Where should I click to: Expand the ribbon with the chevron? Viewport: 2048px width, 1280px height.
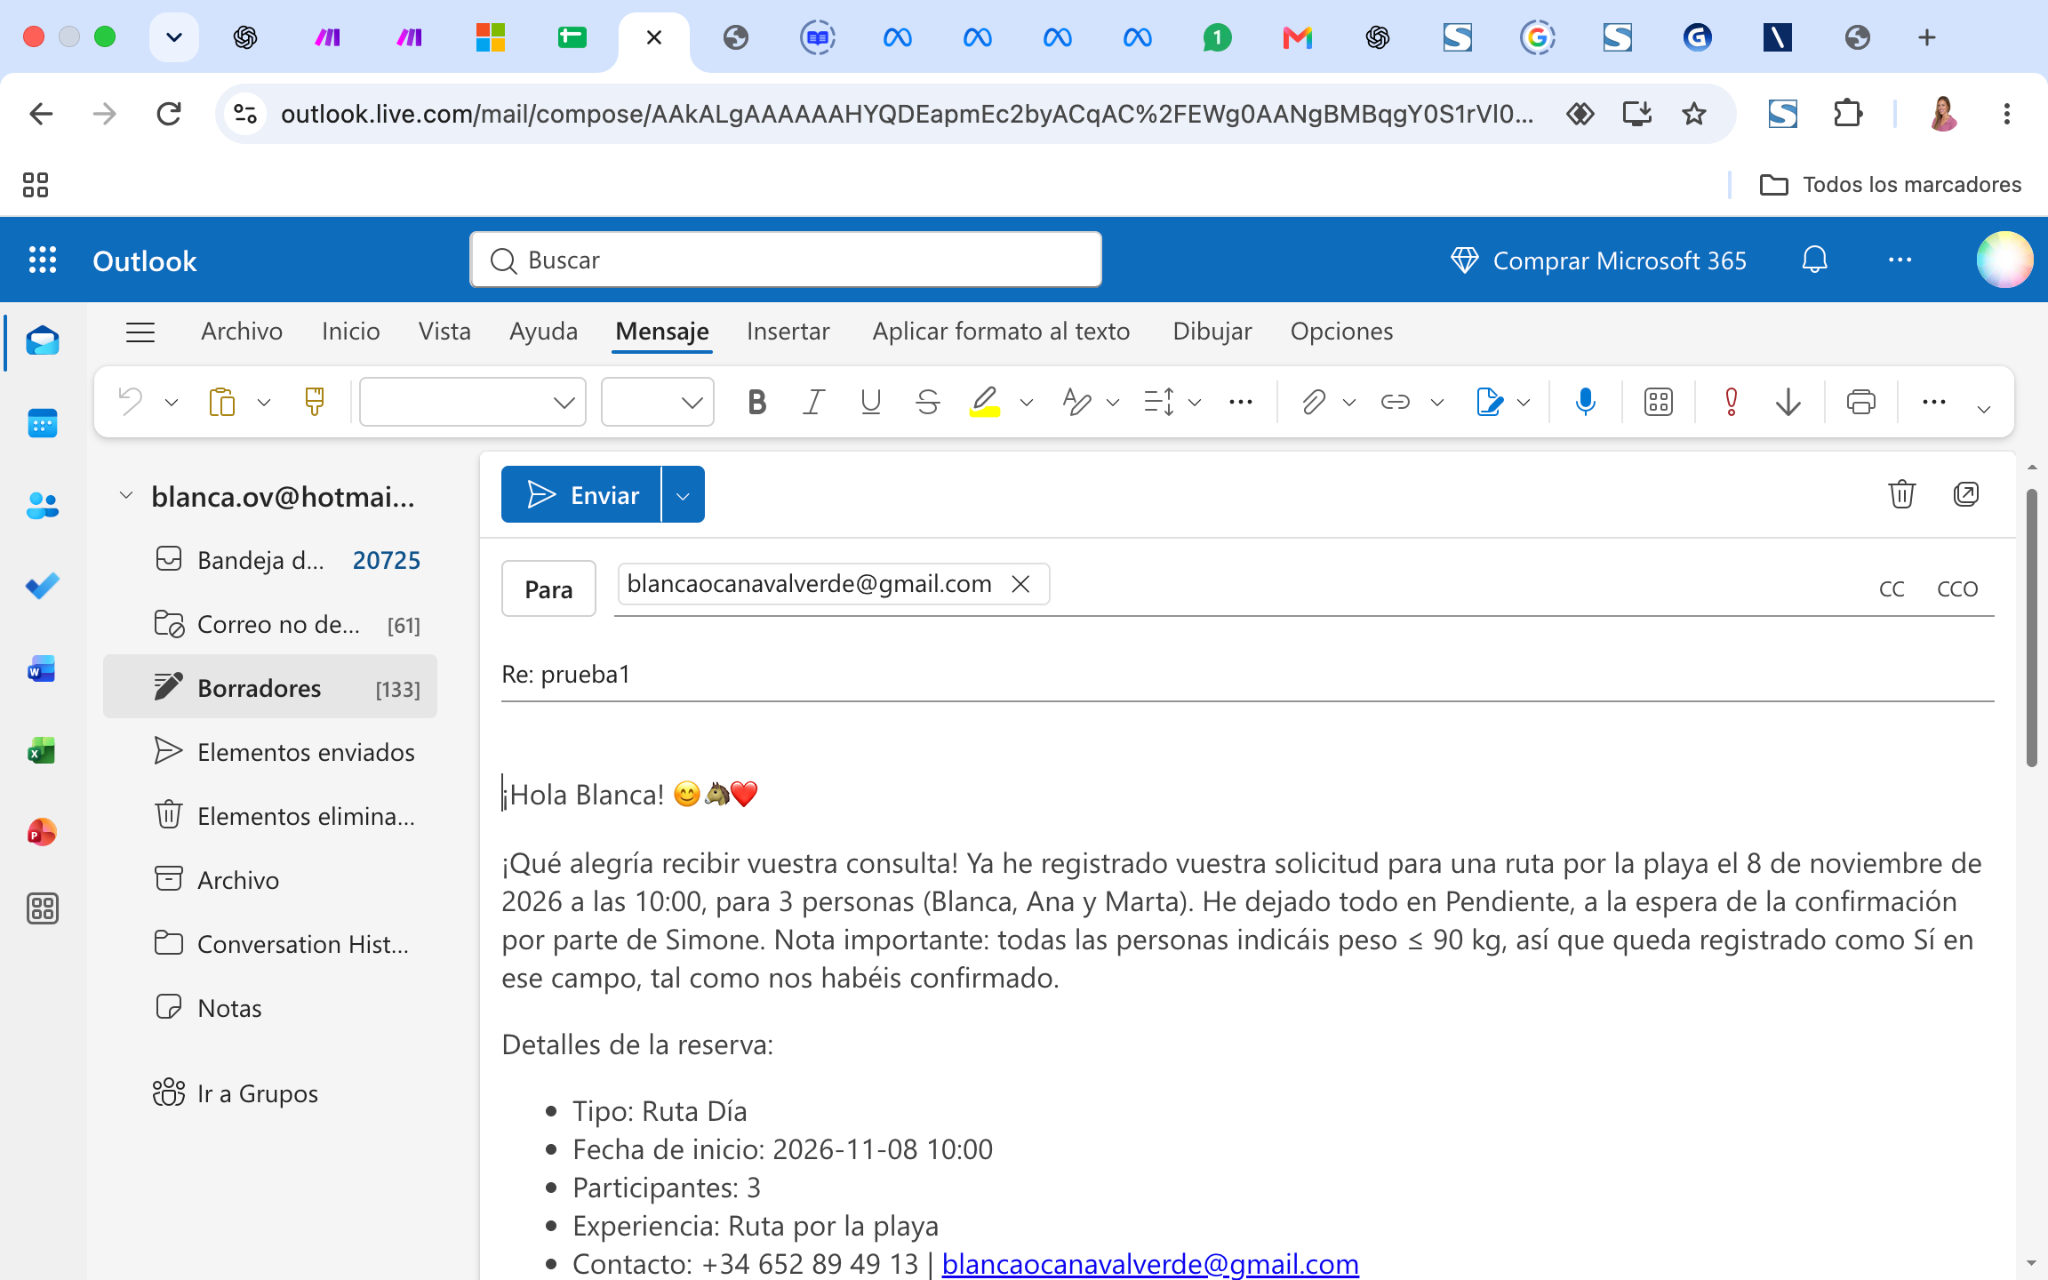click(x=1984, y=408)
